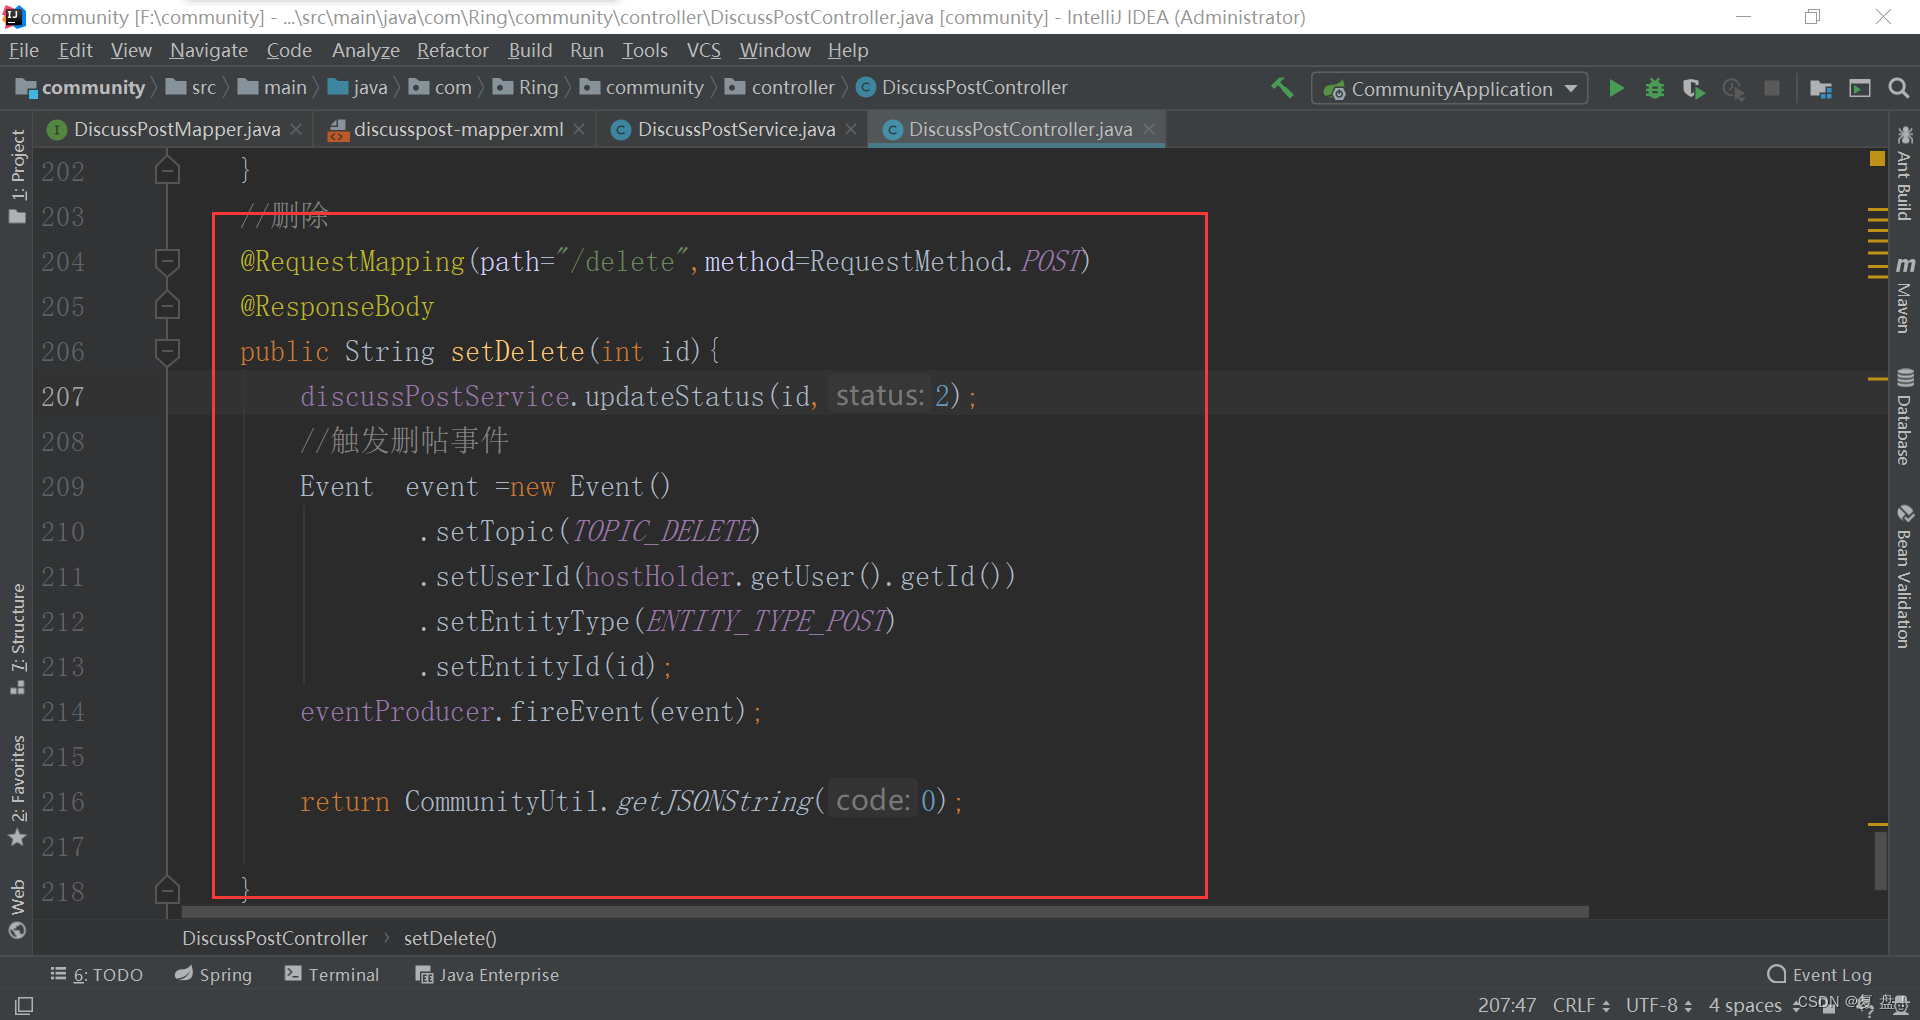Click line number 207 in the gutter

pyautogui.click(x=62, y=397)
